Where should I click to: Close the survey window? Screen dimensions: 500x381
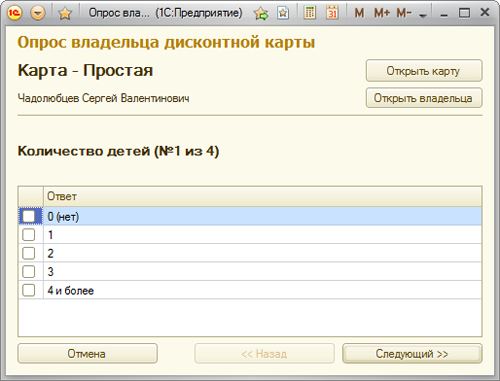(x=485, y=13)
